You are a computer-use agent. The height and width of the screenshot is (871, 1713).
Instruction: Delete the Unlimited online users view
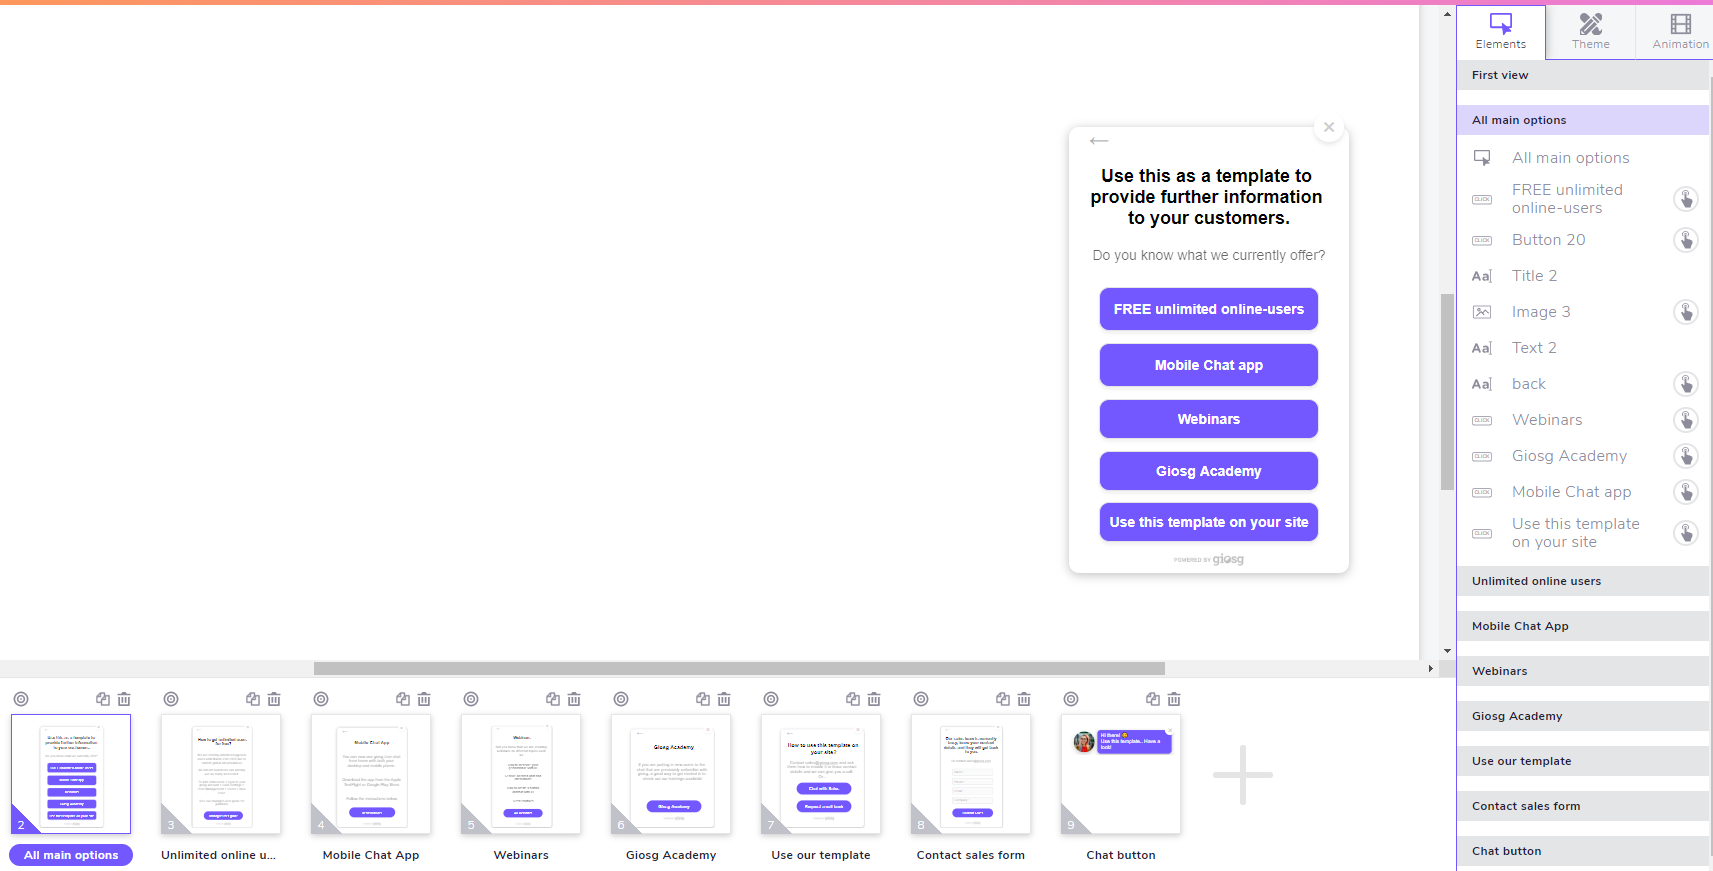pyautogui.click(x=274, y=699)
